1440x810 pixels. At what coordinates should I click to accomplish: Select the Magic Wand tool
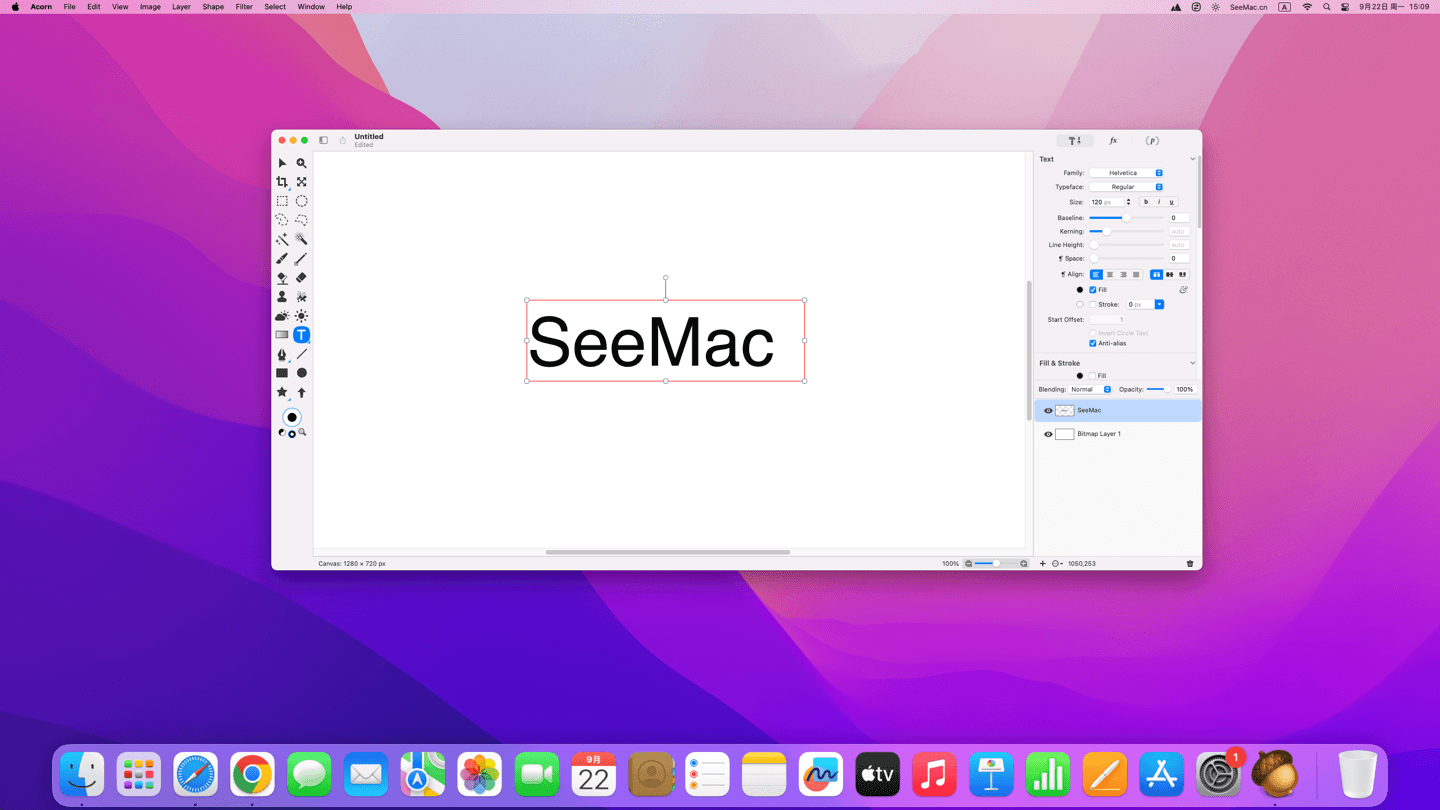click(x=282, y=240)
